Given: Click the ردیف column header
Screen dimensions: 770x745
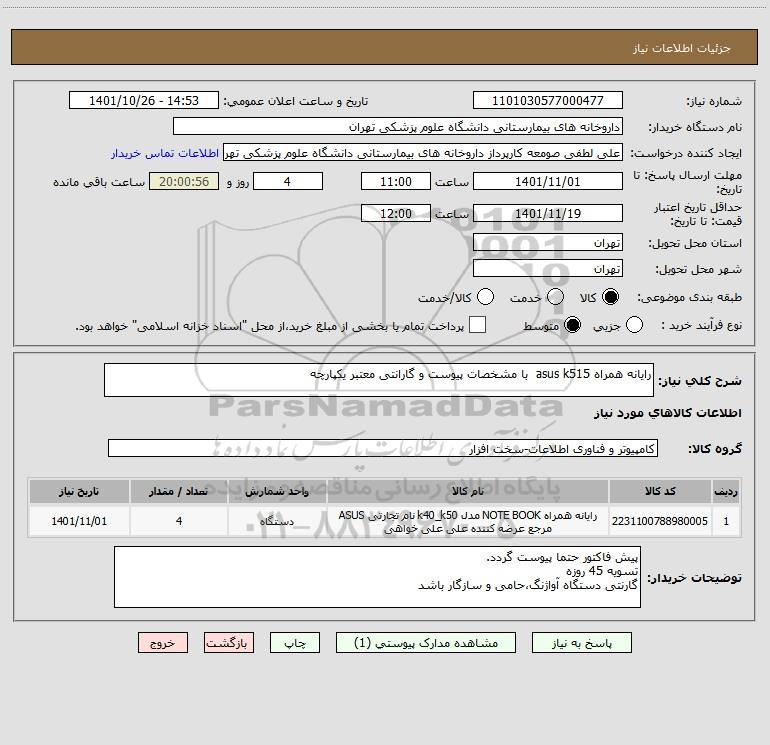Looking at the screenshot, I should click(726, 491).
